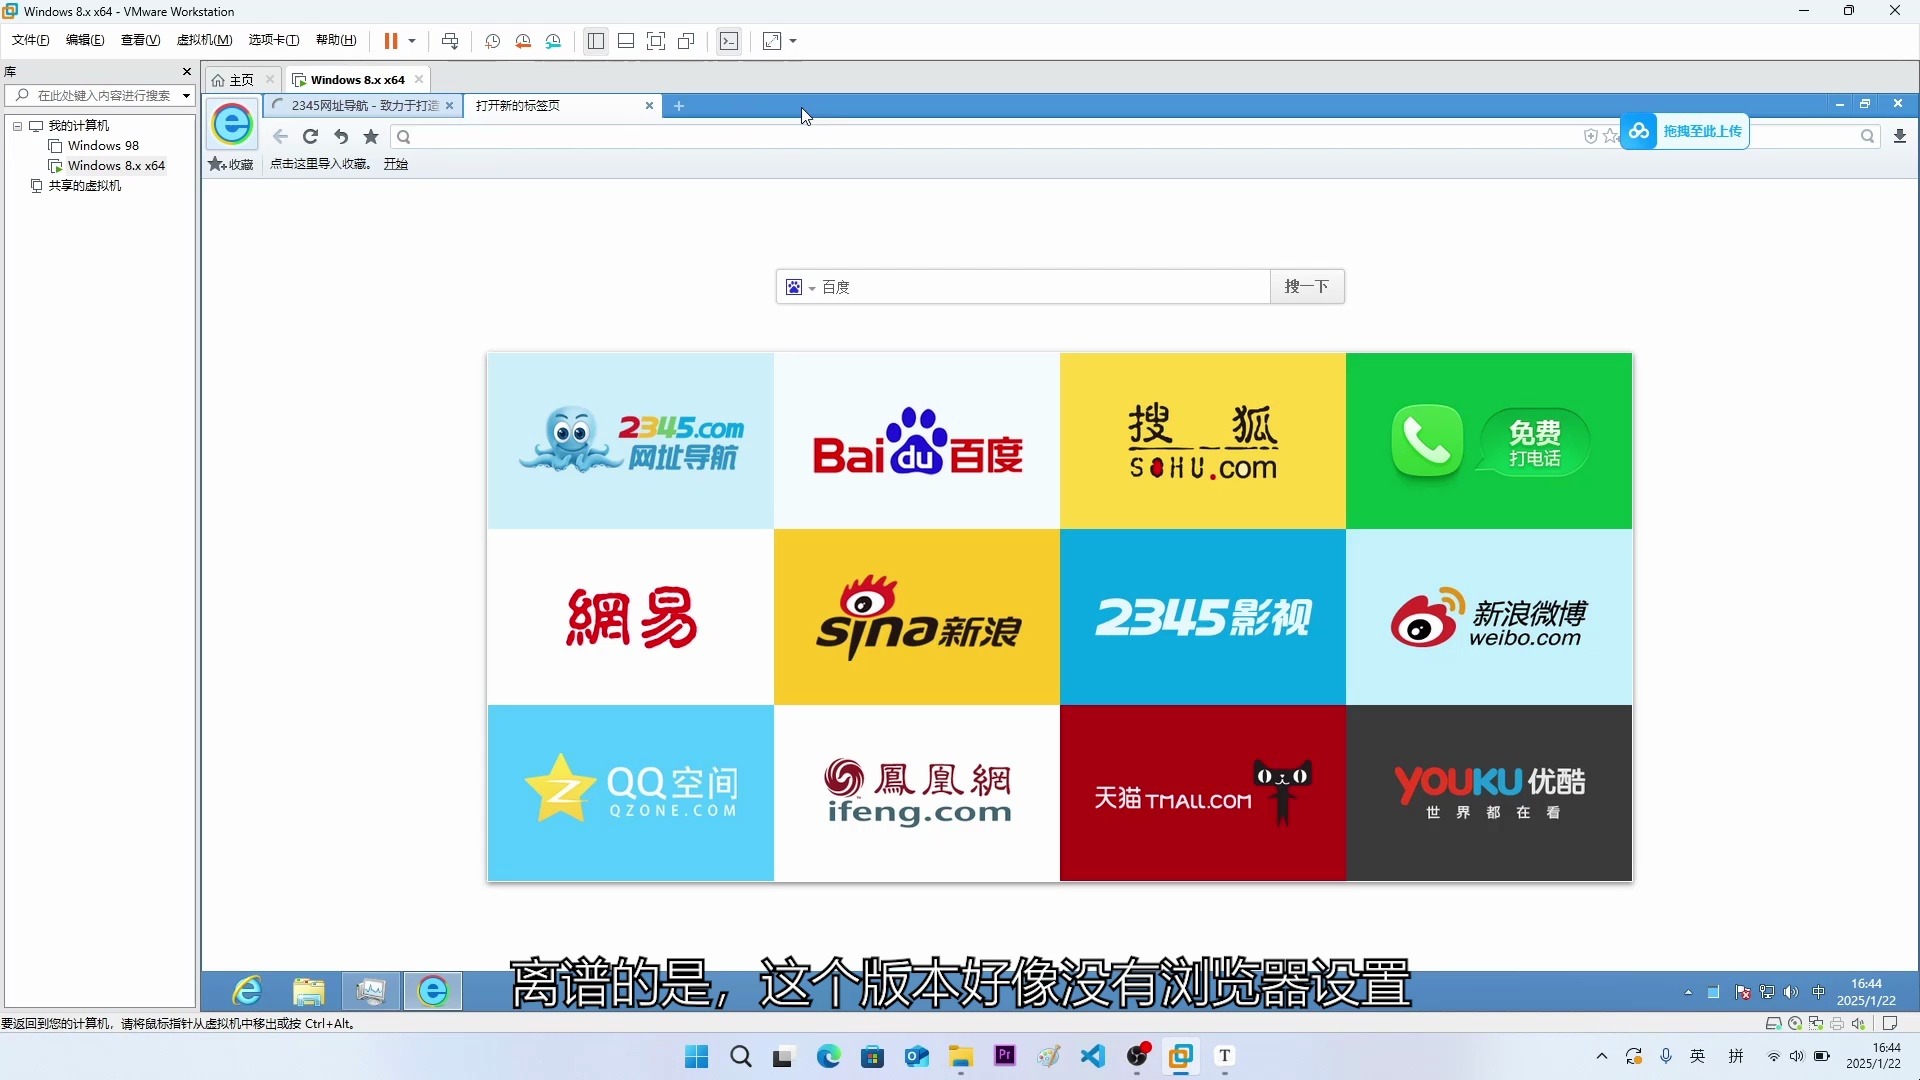
Task: Close the Windows 8.x x64 VMware tab
Action: tap(419, 80)
